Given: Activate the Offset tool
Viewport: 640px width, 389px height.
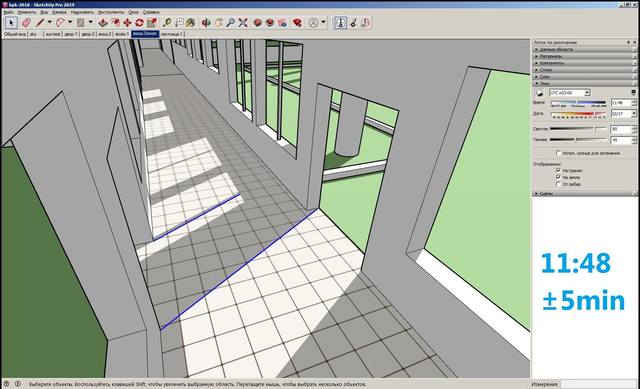Looking at the screenshot, I should coord(116,23).
